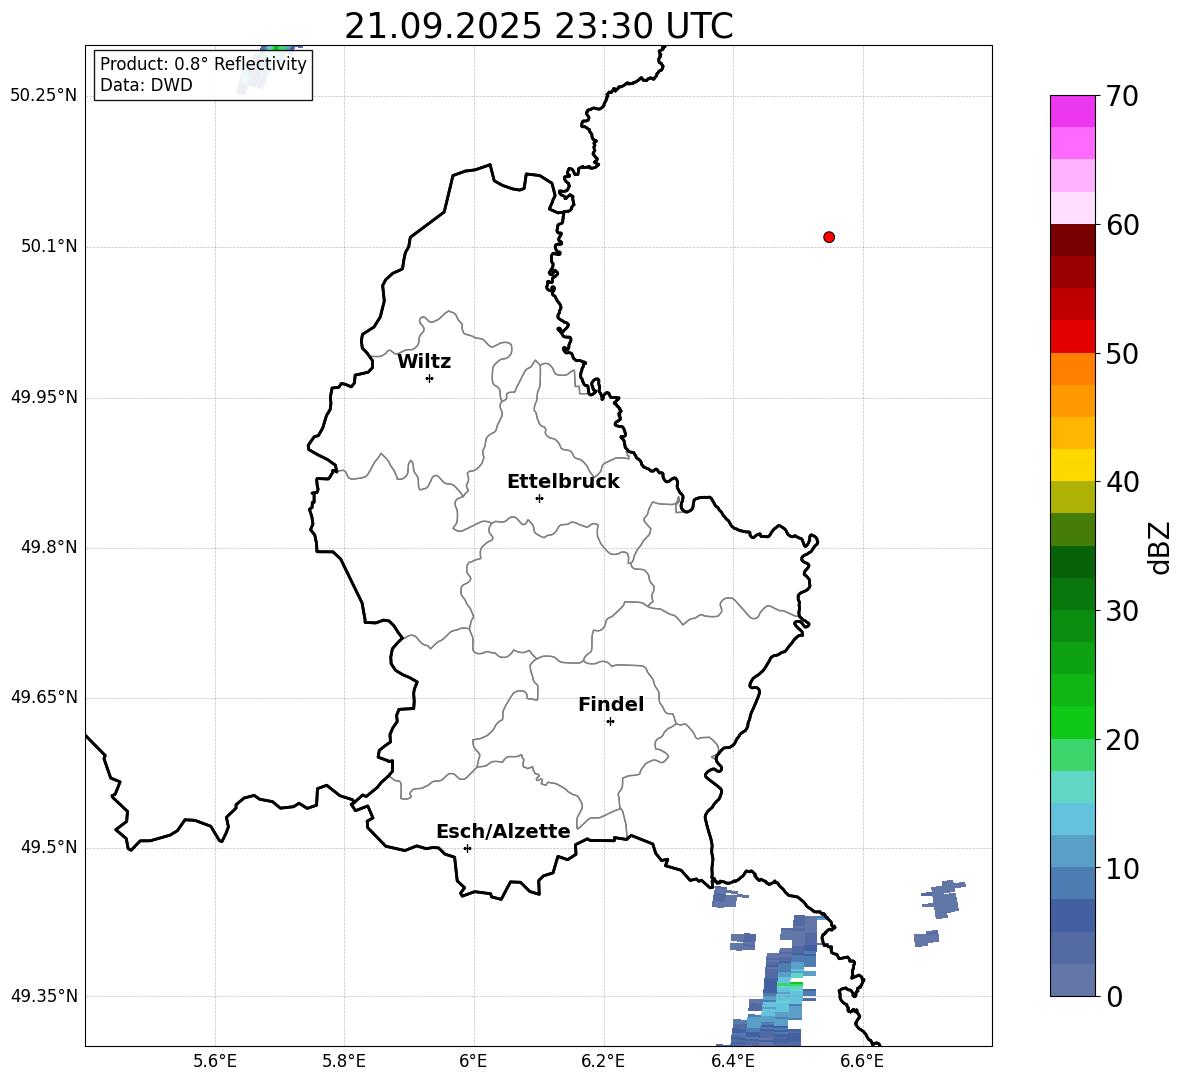
Task: Click the orange colorbar segment below 50
Action: pyautogui.click(x=1072, y=369)
